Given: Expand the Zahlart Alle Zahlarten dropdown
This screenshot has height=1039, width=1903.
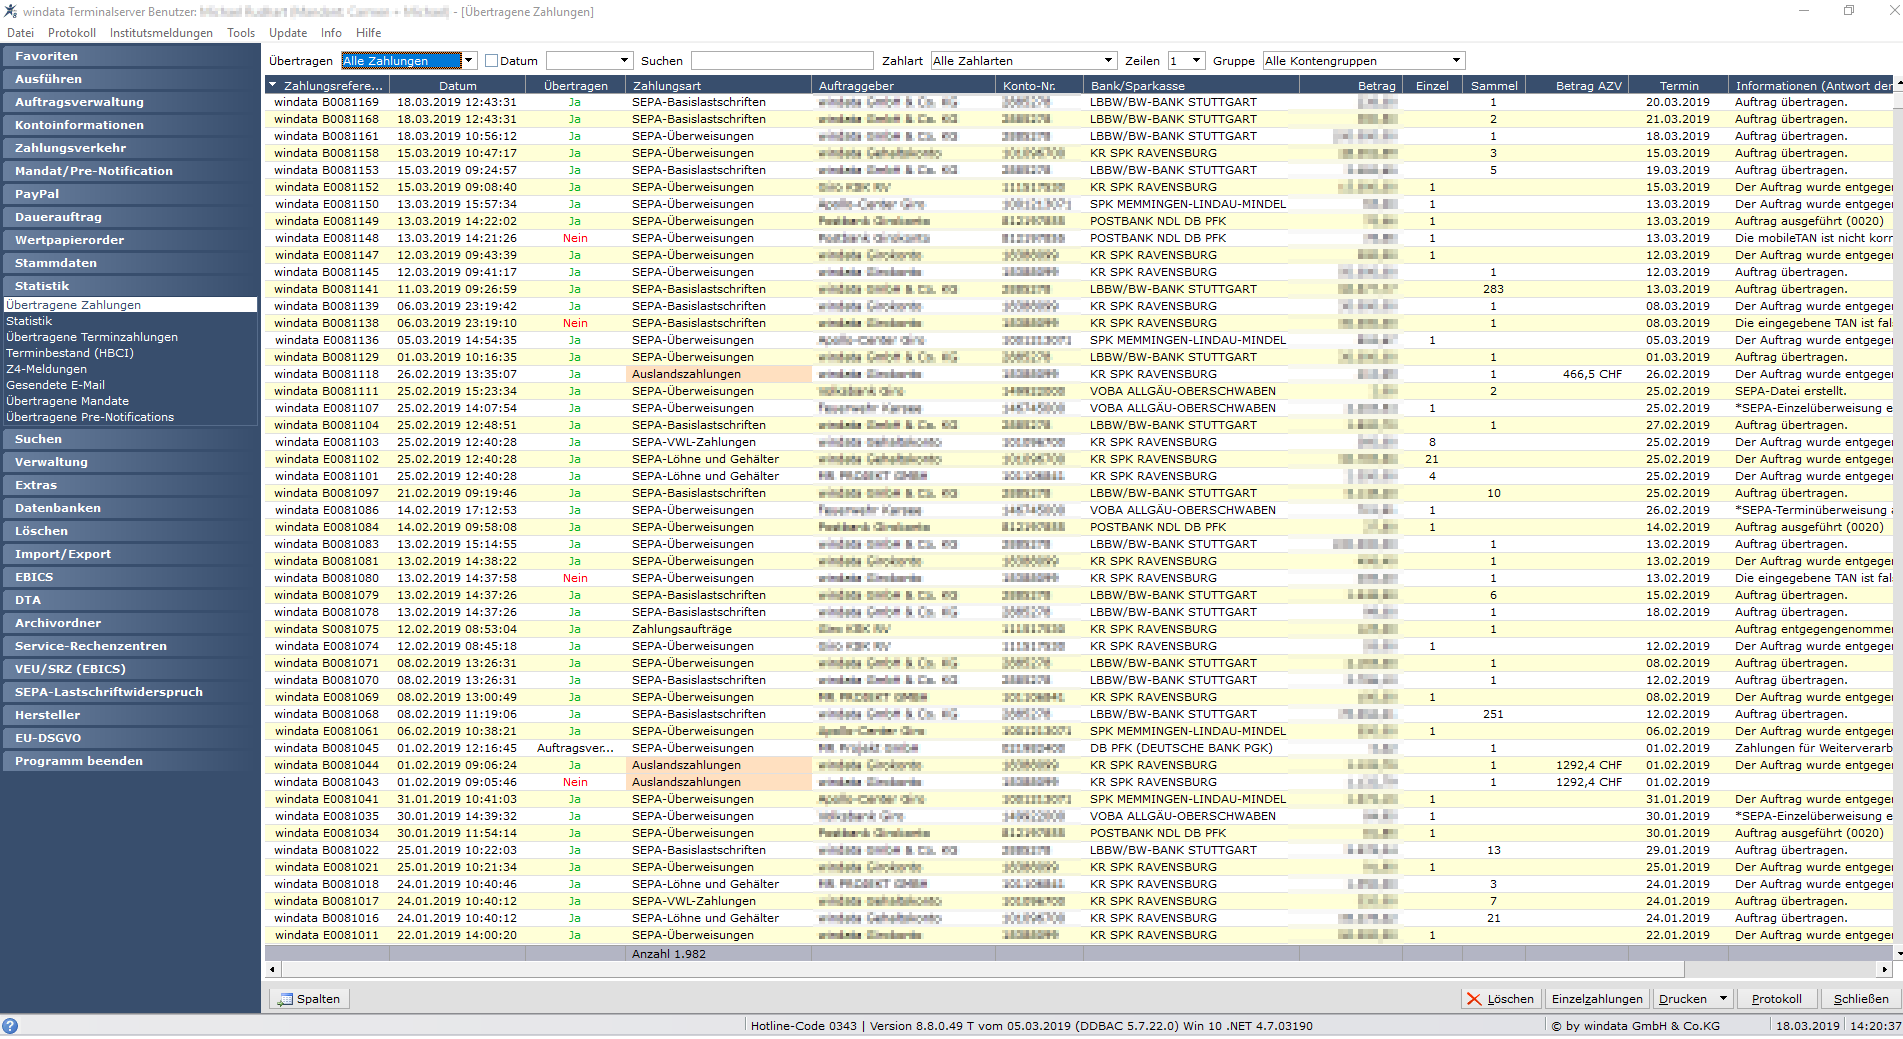Looking at the screenshot, I should pyautogui.click(x=1108, y=61).
